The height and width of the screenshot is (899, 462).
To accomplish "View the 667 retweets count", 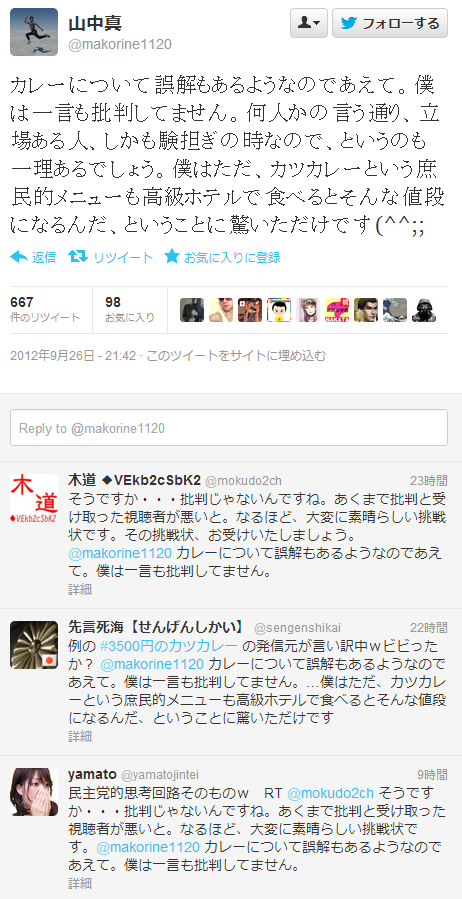I will (45, 309).
